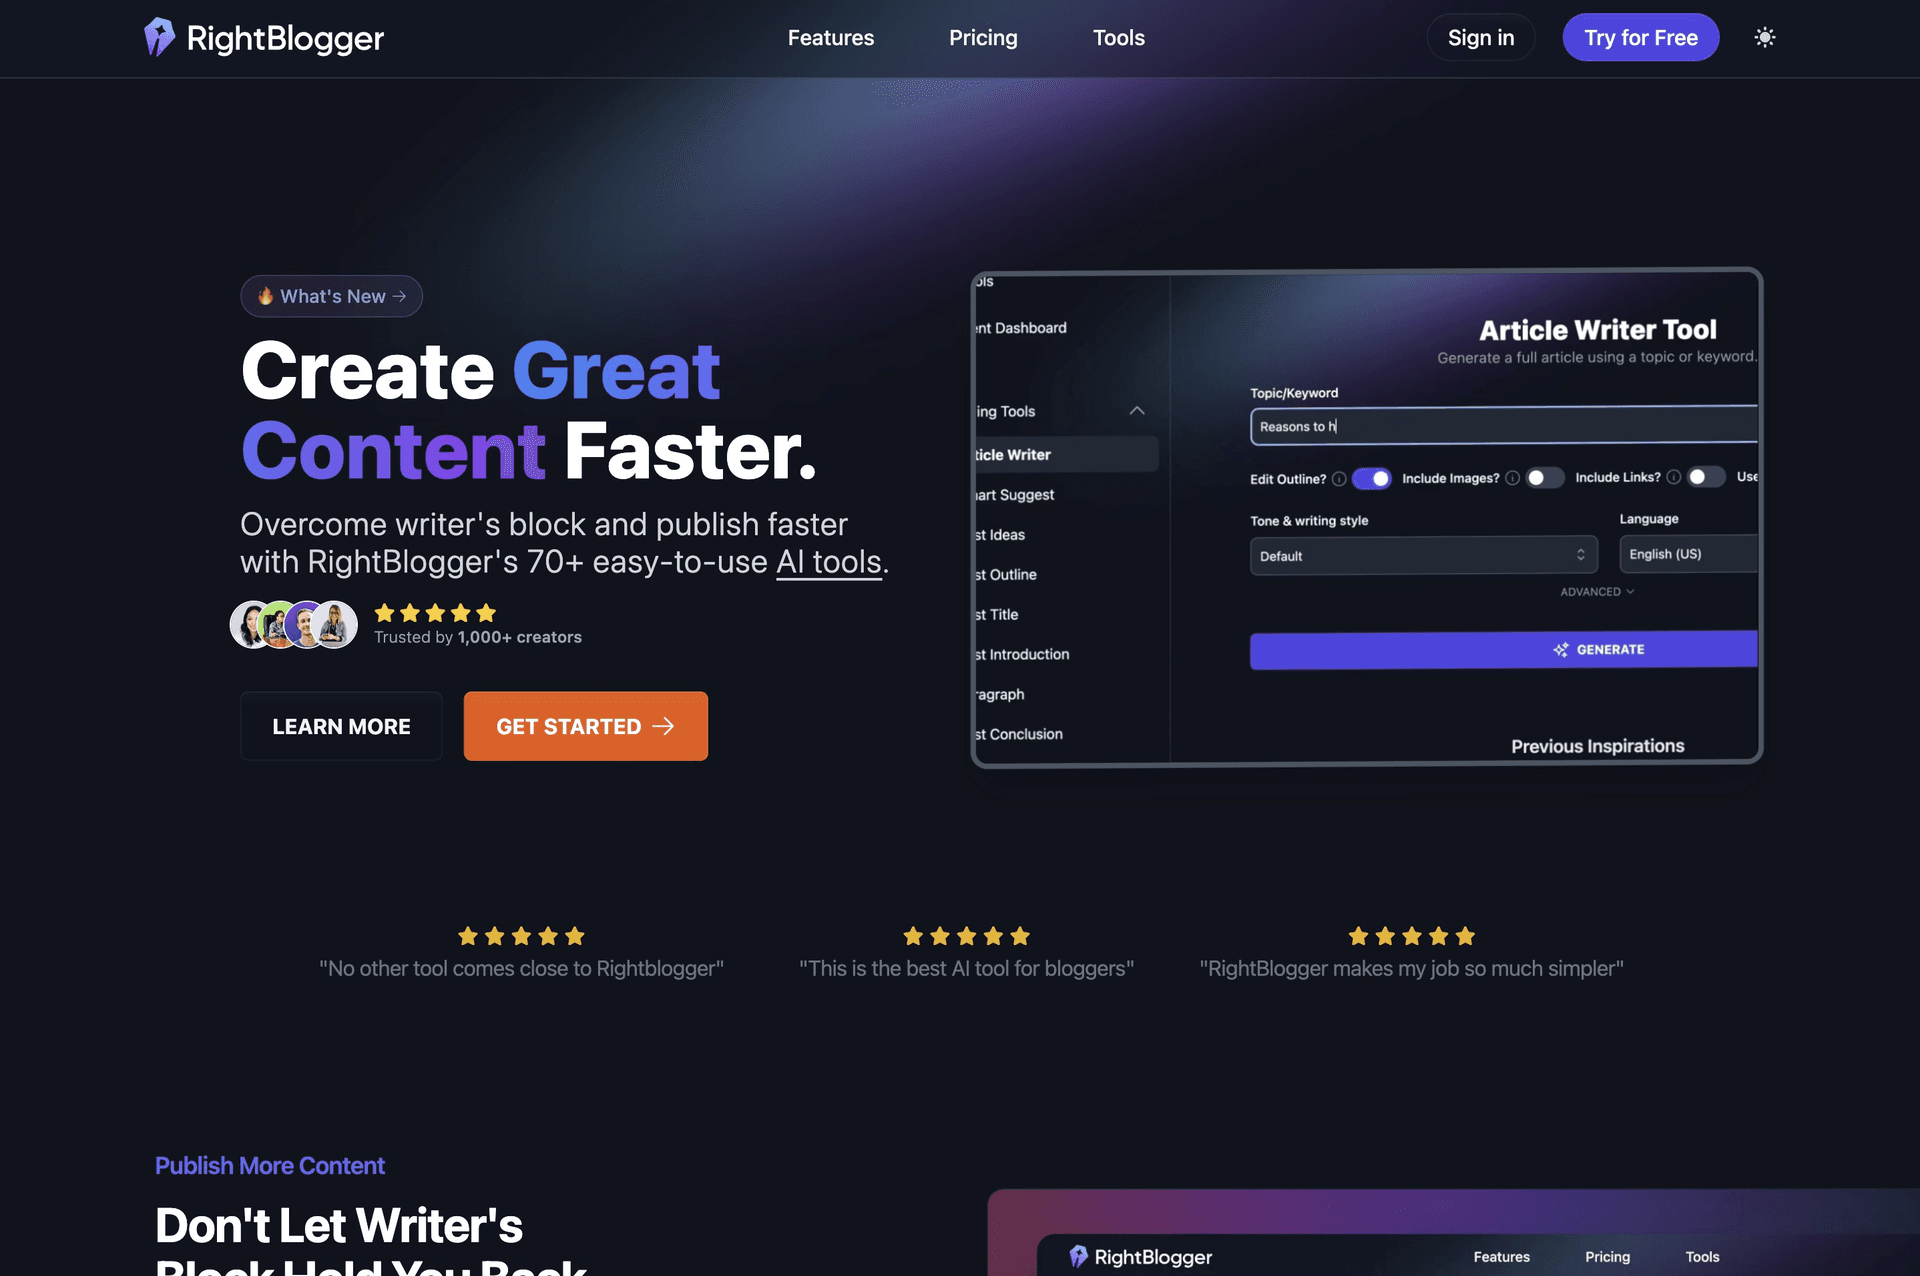The height and width of the screenshot is (1276, 1920).
Task: Click the creator avatars group
Action: click(x=294, y=625)
